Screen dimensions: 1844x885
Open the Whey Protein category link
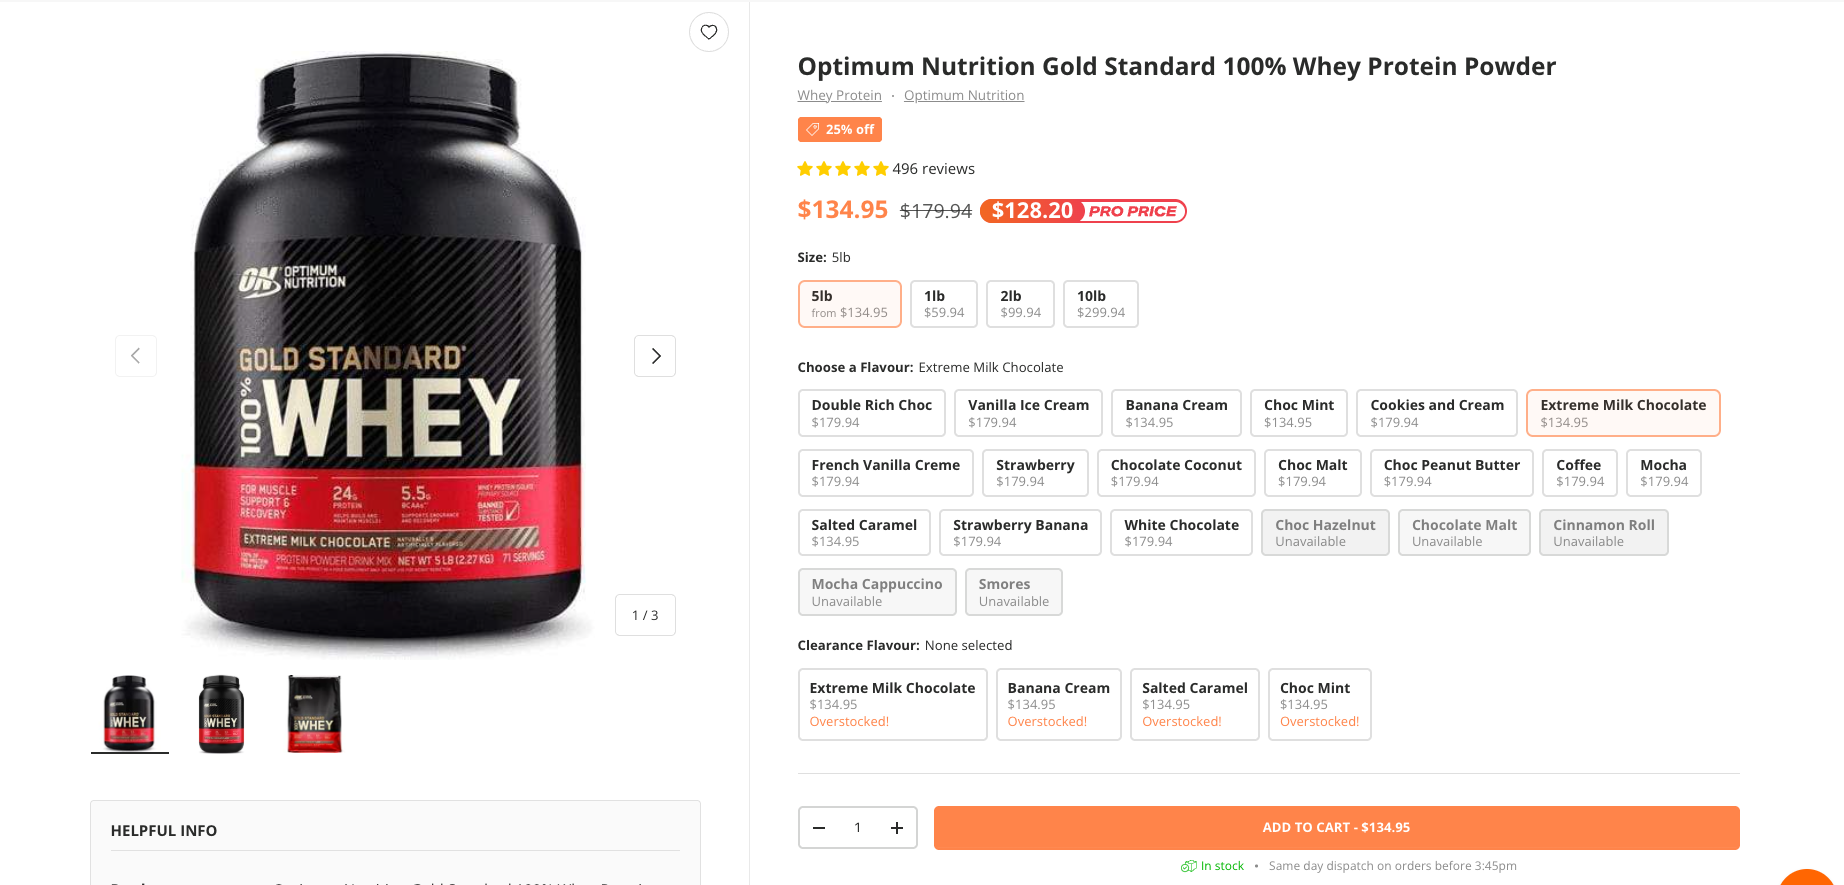[839, 96]
